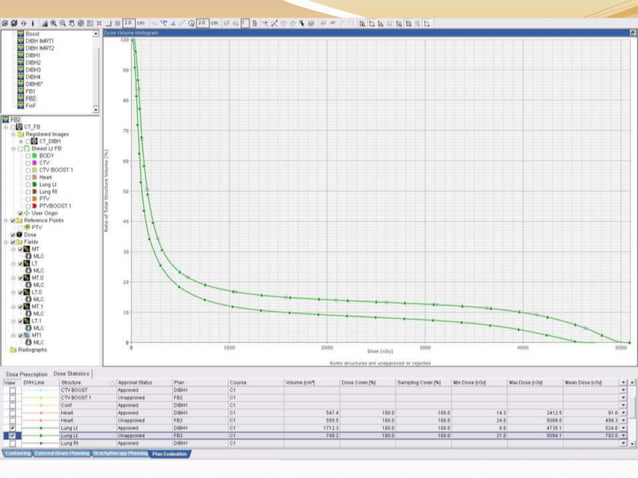The height and width of the screenshot is (478, 638).
Task: Click the MLC icon under field MT
Action: click(28, 257)
